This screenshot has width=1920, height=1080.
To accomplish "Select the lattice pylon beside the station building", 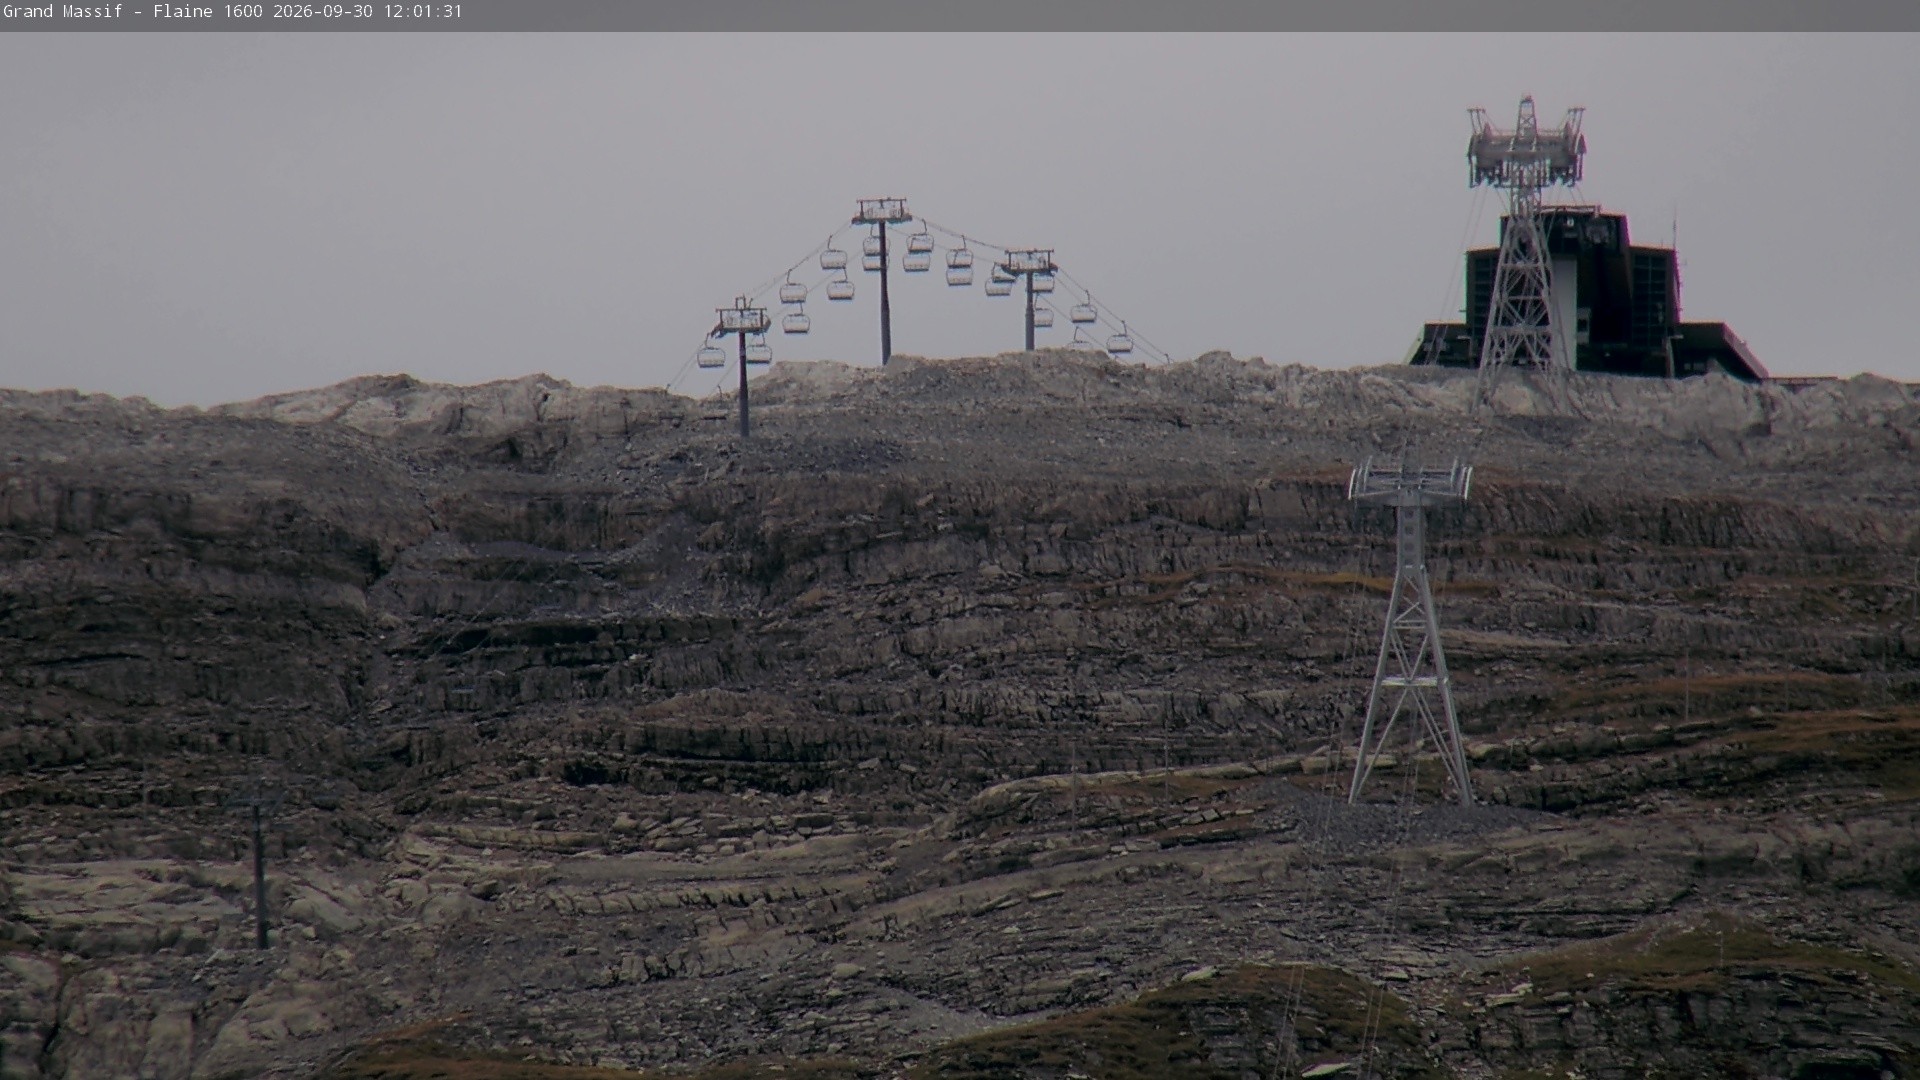I will [1523, 250].
